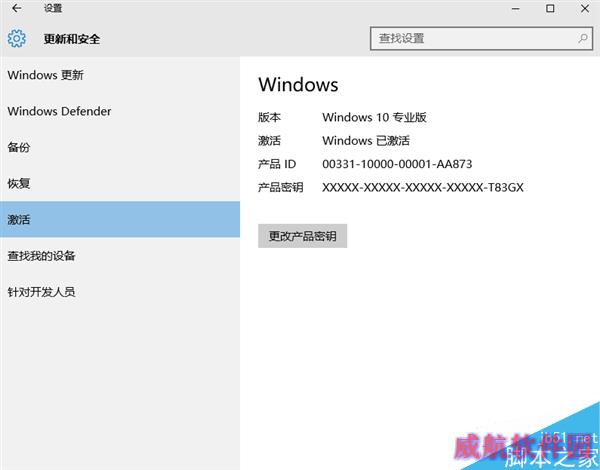The height and width of the screenshot is (470, 600).
Task: Maximize the settings window
Action: coord(550,8)
